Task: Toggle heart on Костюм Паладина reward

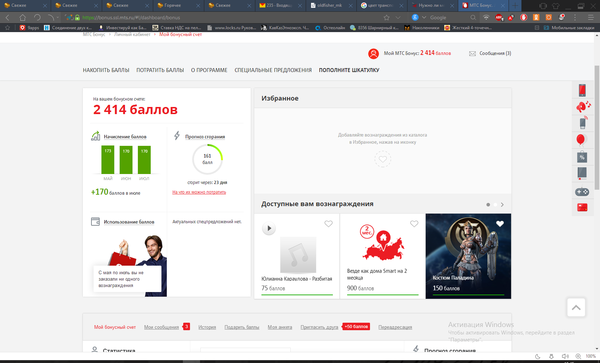Action: (x=500, y=224)
